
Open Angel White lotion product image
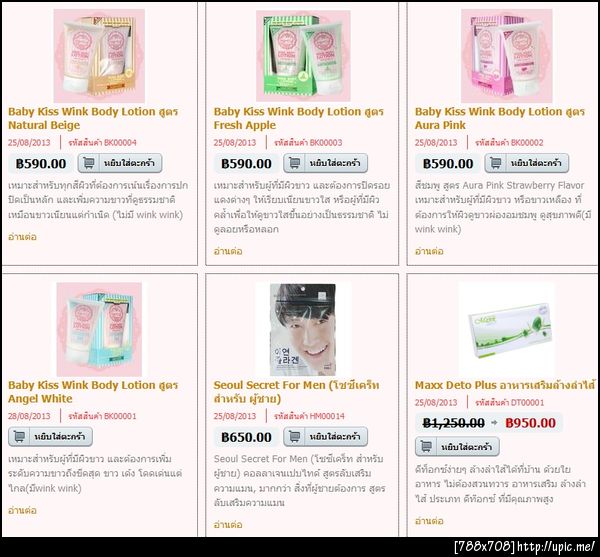[x=99, y=329]
